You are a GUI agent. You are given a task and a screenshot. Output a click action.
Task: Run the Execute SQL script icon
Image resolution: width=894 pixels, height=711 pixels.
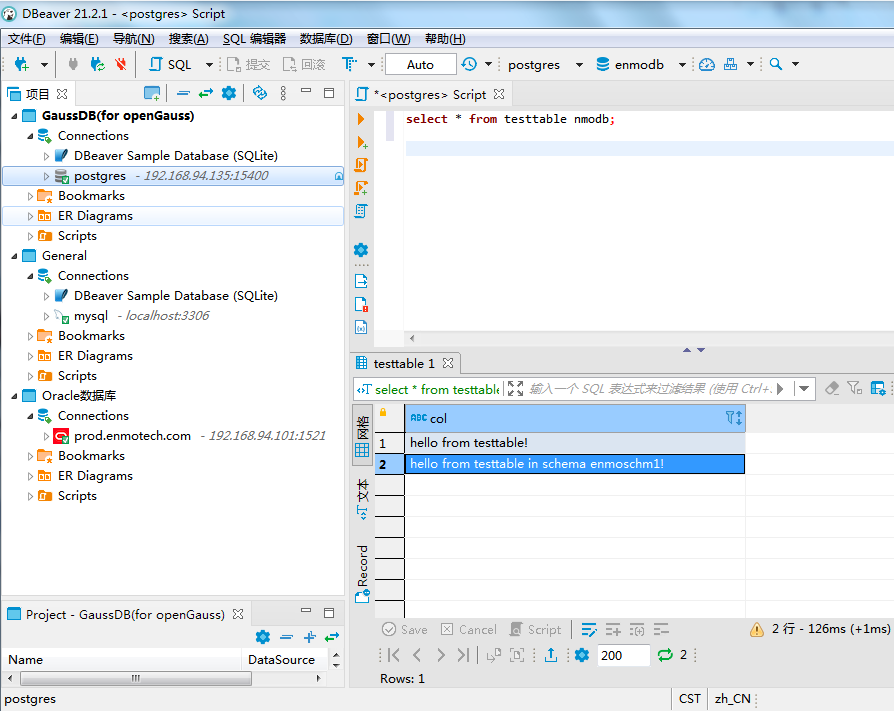click(361, 165)
